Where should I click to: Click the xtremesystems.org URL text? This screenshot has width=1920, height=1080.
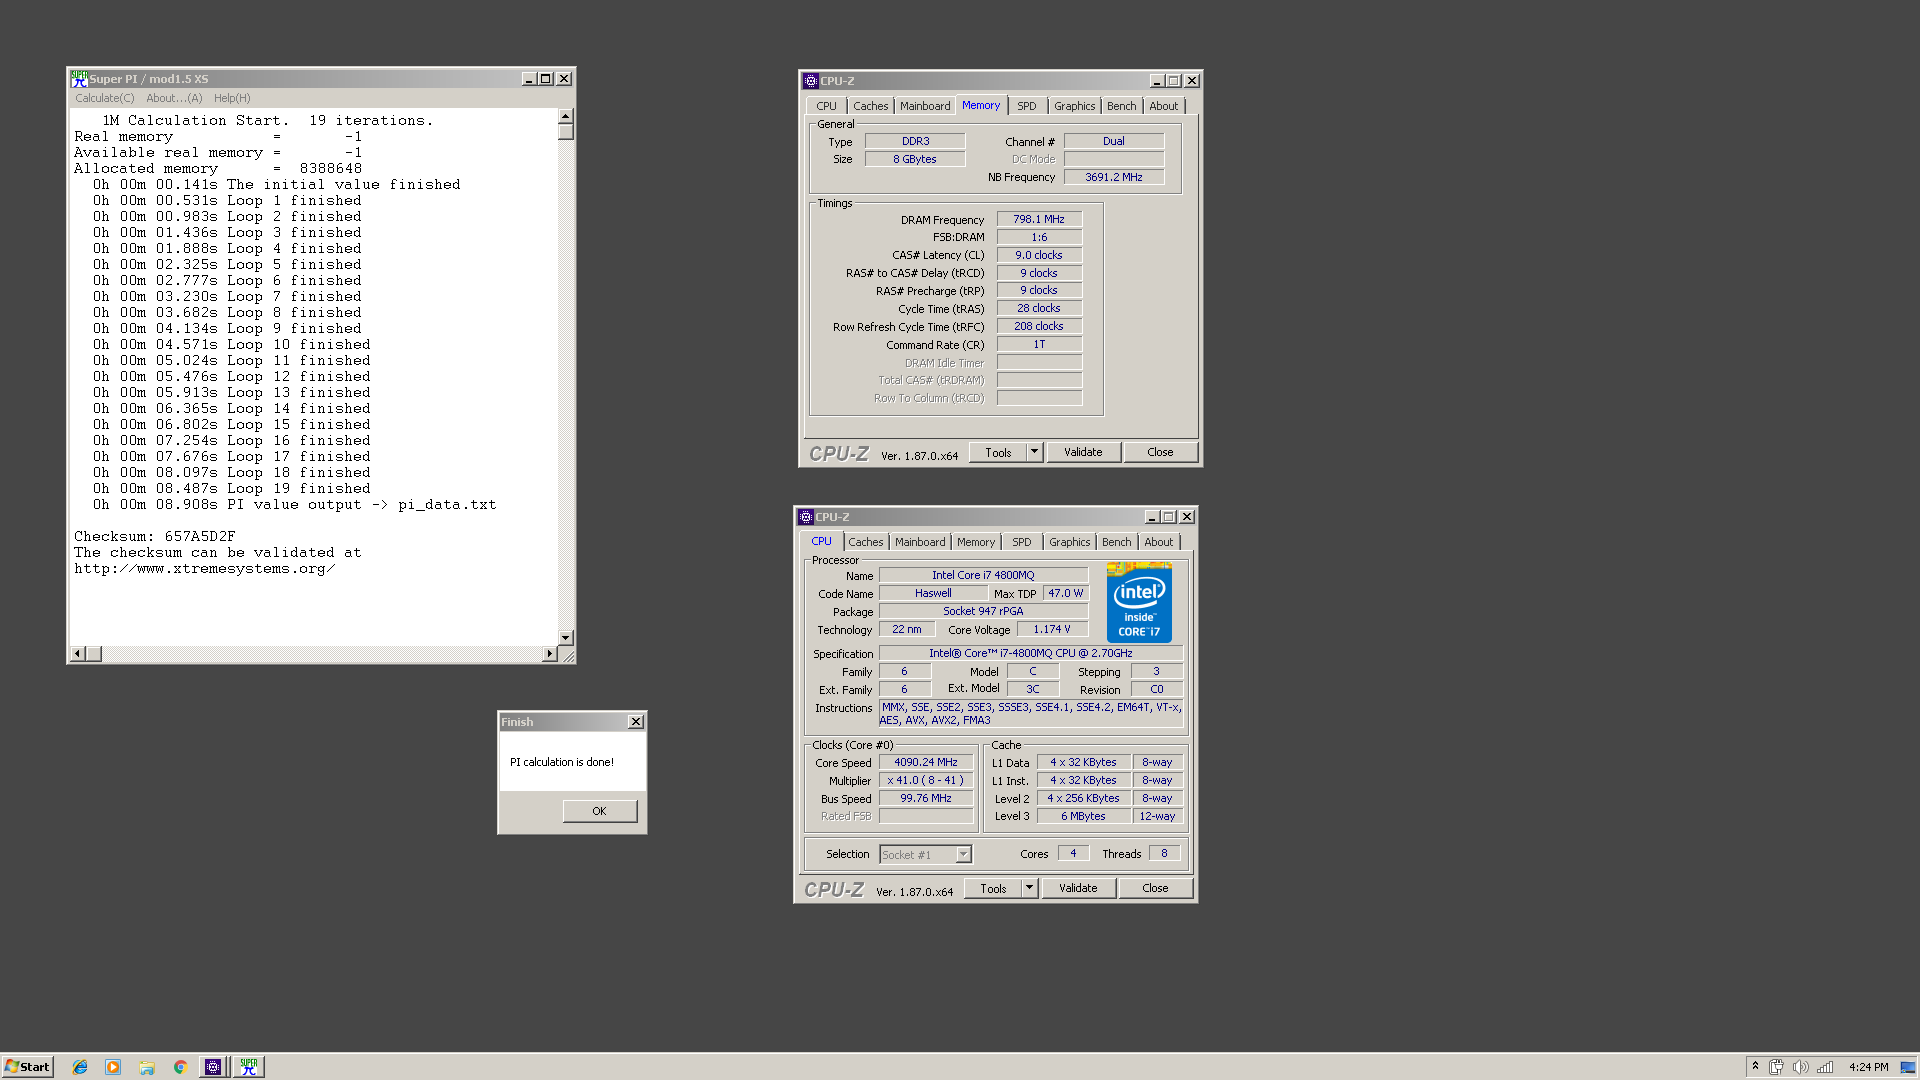click(205, 569)
